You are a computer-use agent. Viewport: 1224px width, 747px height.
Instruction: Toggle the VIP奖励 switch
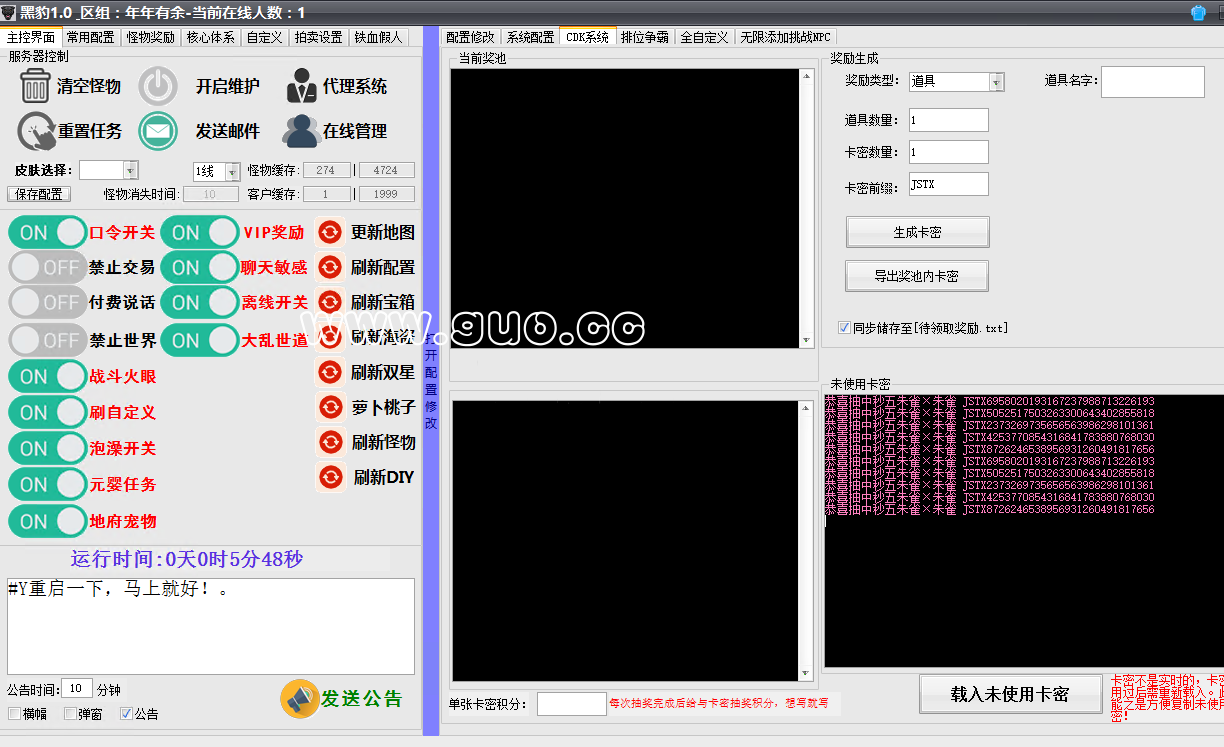pyautogui.click(x=200, y=232)
